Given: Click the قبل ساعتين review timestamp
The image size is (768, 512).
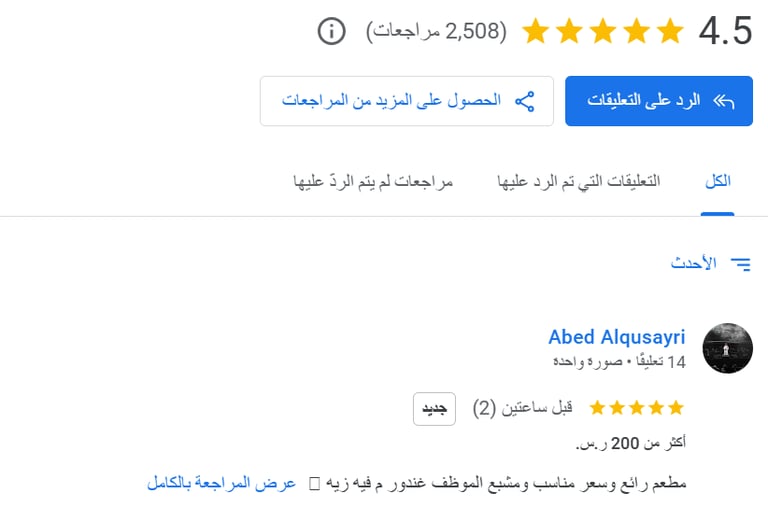Looking at the screenshot, I should coord(537,408).
